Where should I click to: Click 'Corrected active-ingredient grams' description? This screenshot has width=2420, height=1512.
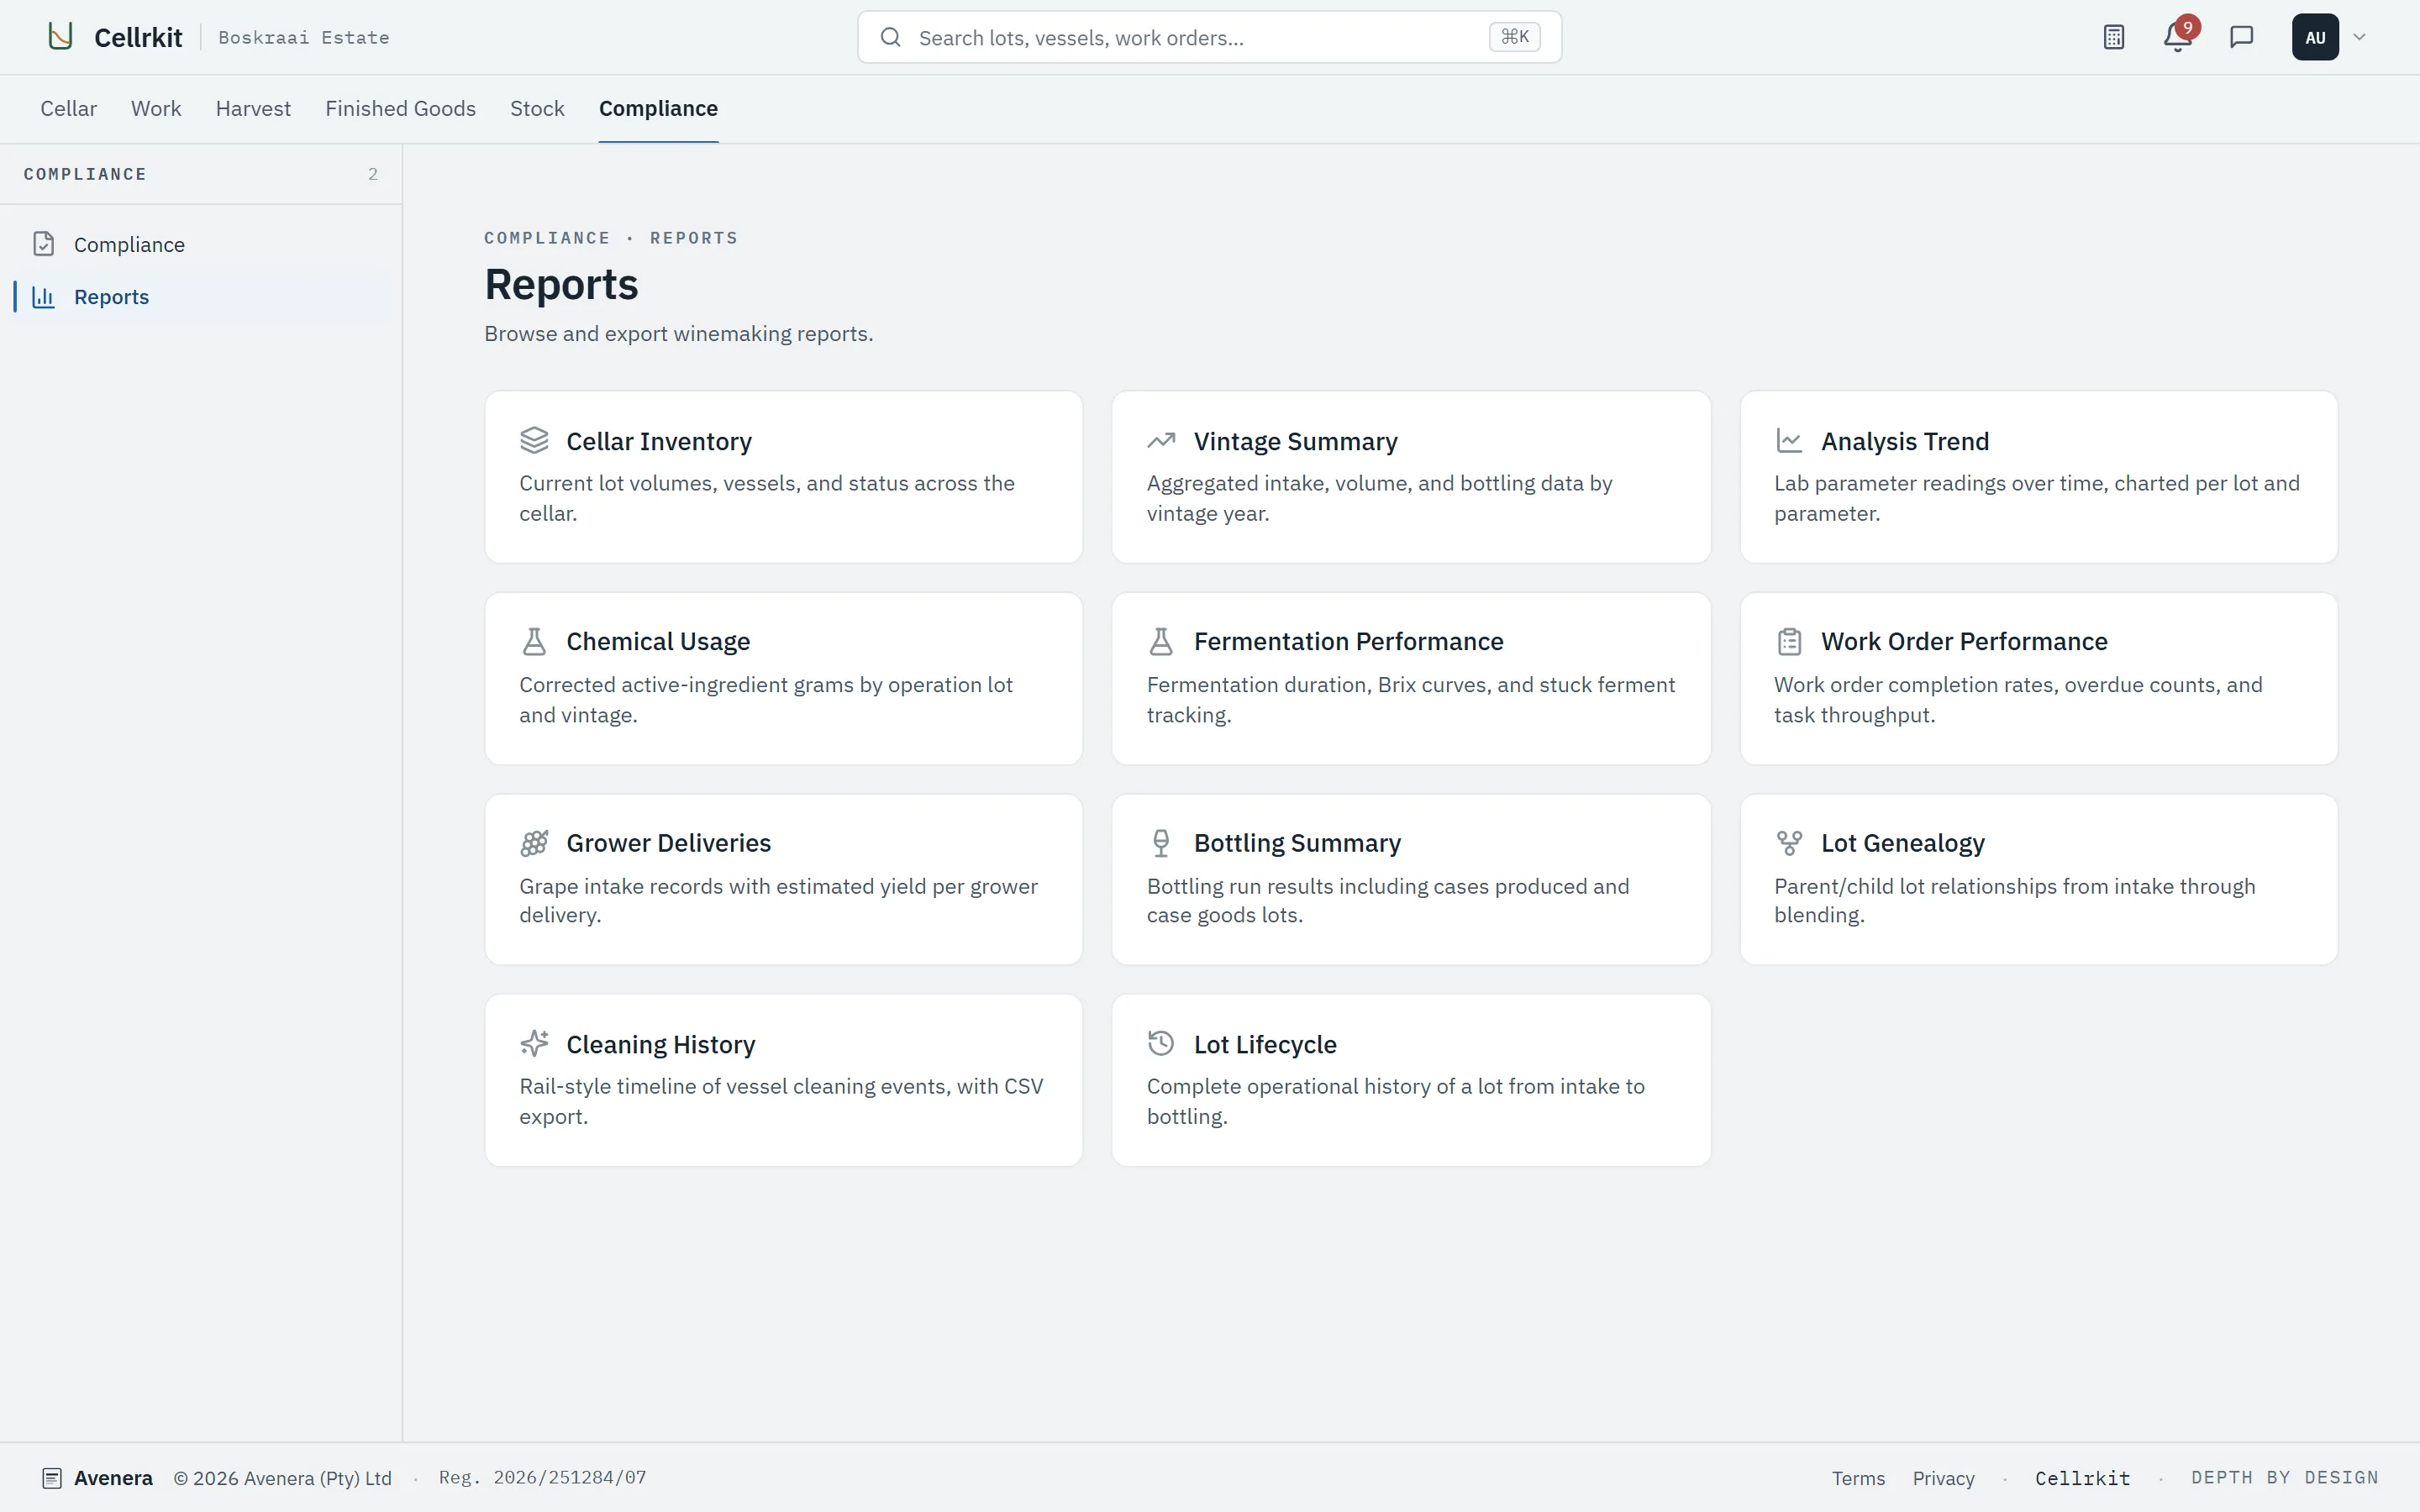[766, 699]
